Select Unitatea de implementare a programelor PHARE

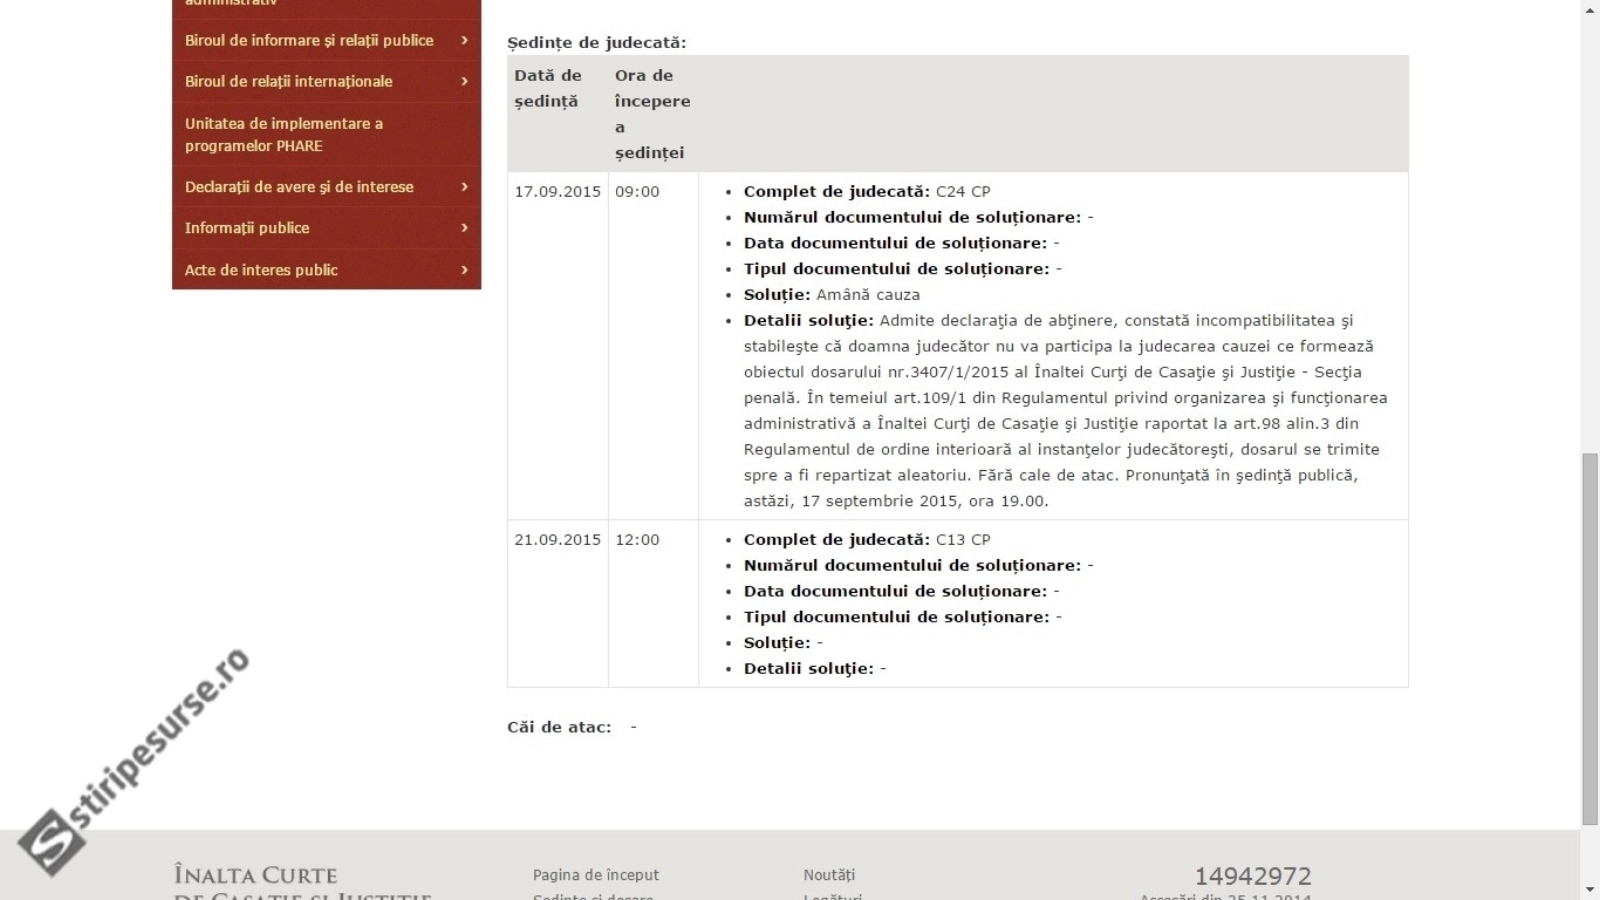283,134
